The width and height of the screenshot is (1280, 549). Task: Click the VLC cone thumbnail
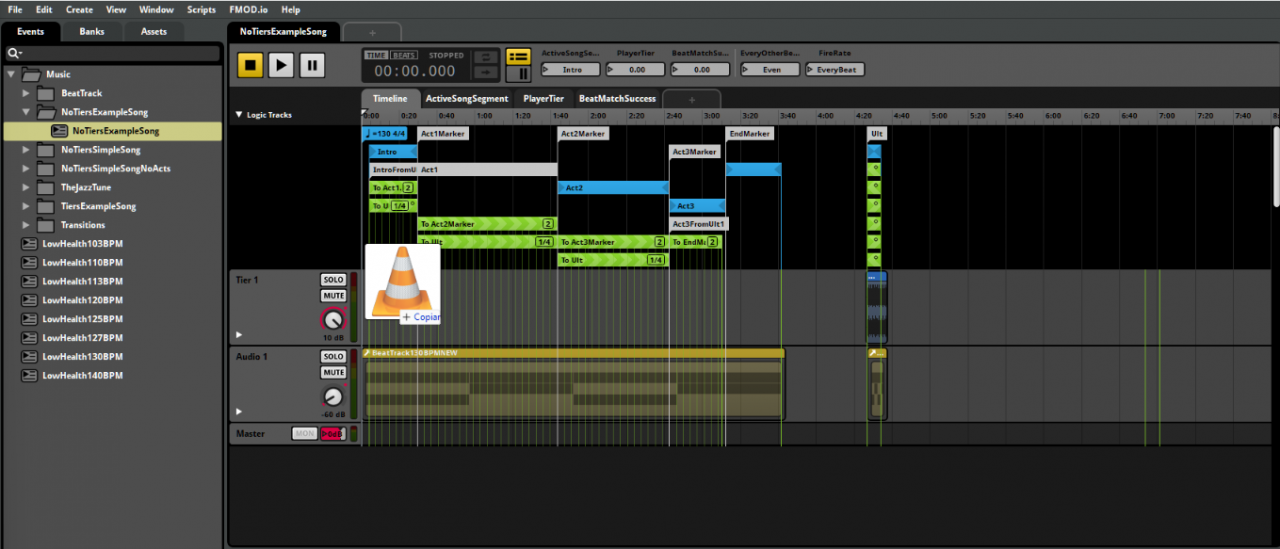(x=402, y=283)
